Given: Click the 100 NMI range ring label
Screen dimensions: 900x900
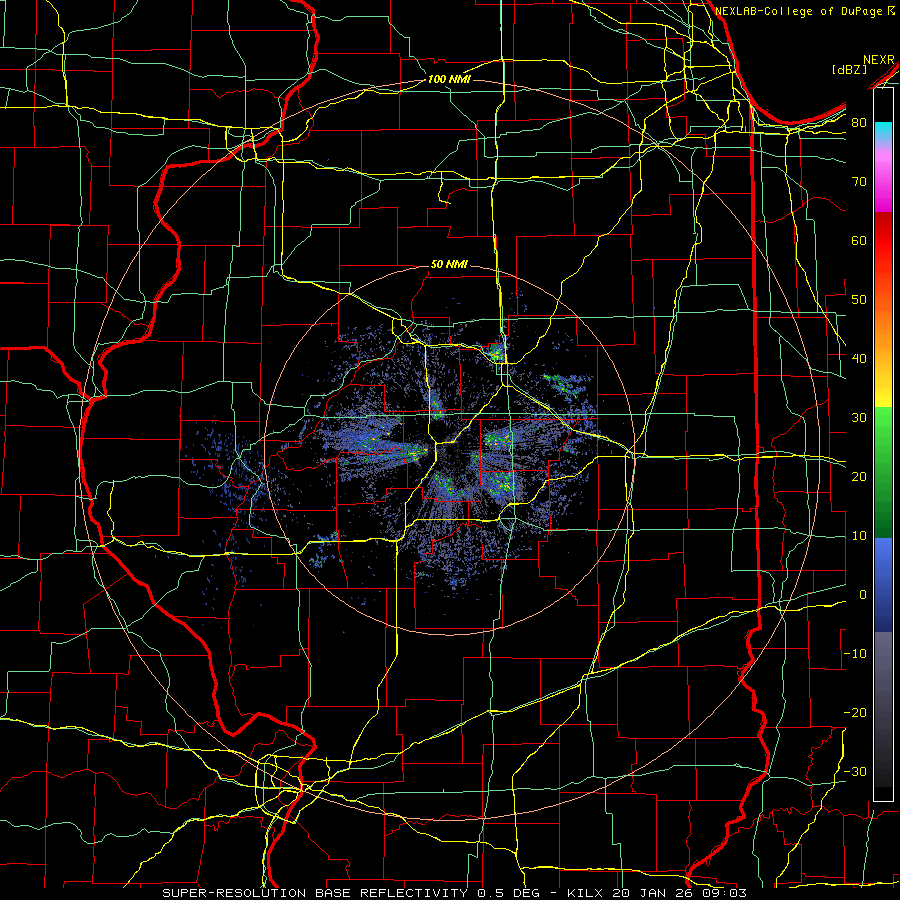Looking at the screenshot, I should click(449, 79).
